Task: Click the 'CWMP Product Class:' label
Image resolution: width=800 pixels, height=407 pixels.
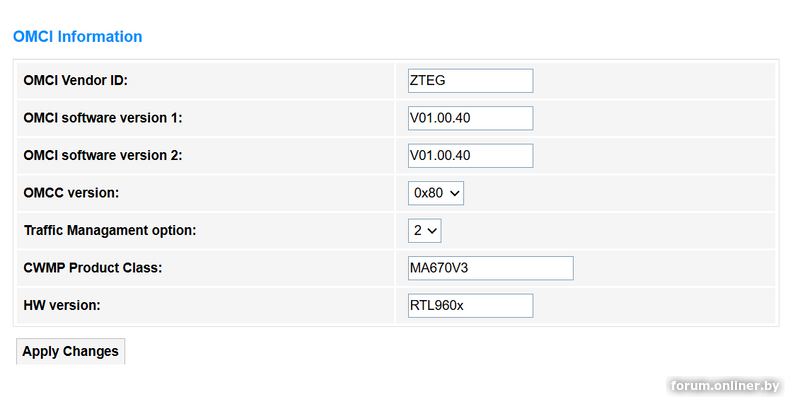Action: coord(92,268)
